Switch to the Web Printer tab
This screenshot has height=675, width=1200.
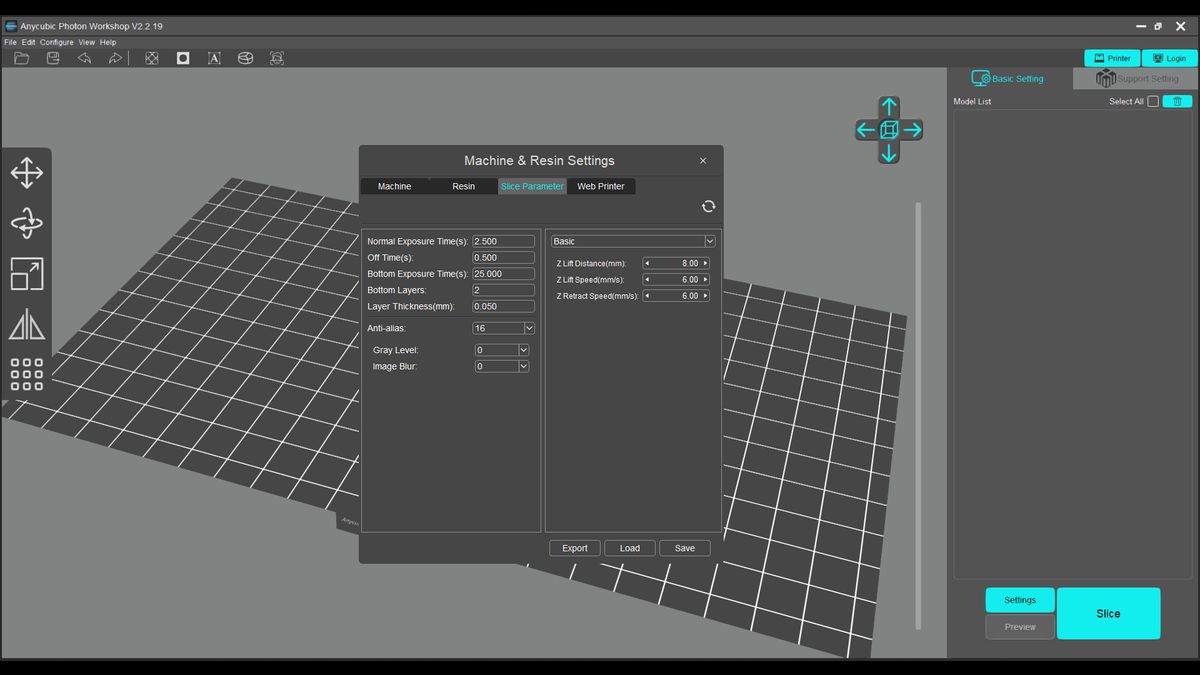tap(601, 186)
